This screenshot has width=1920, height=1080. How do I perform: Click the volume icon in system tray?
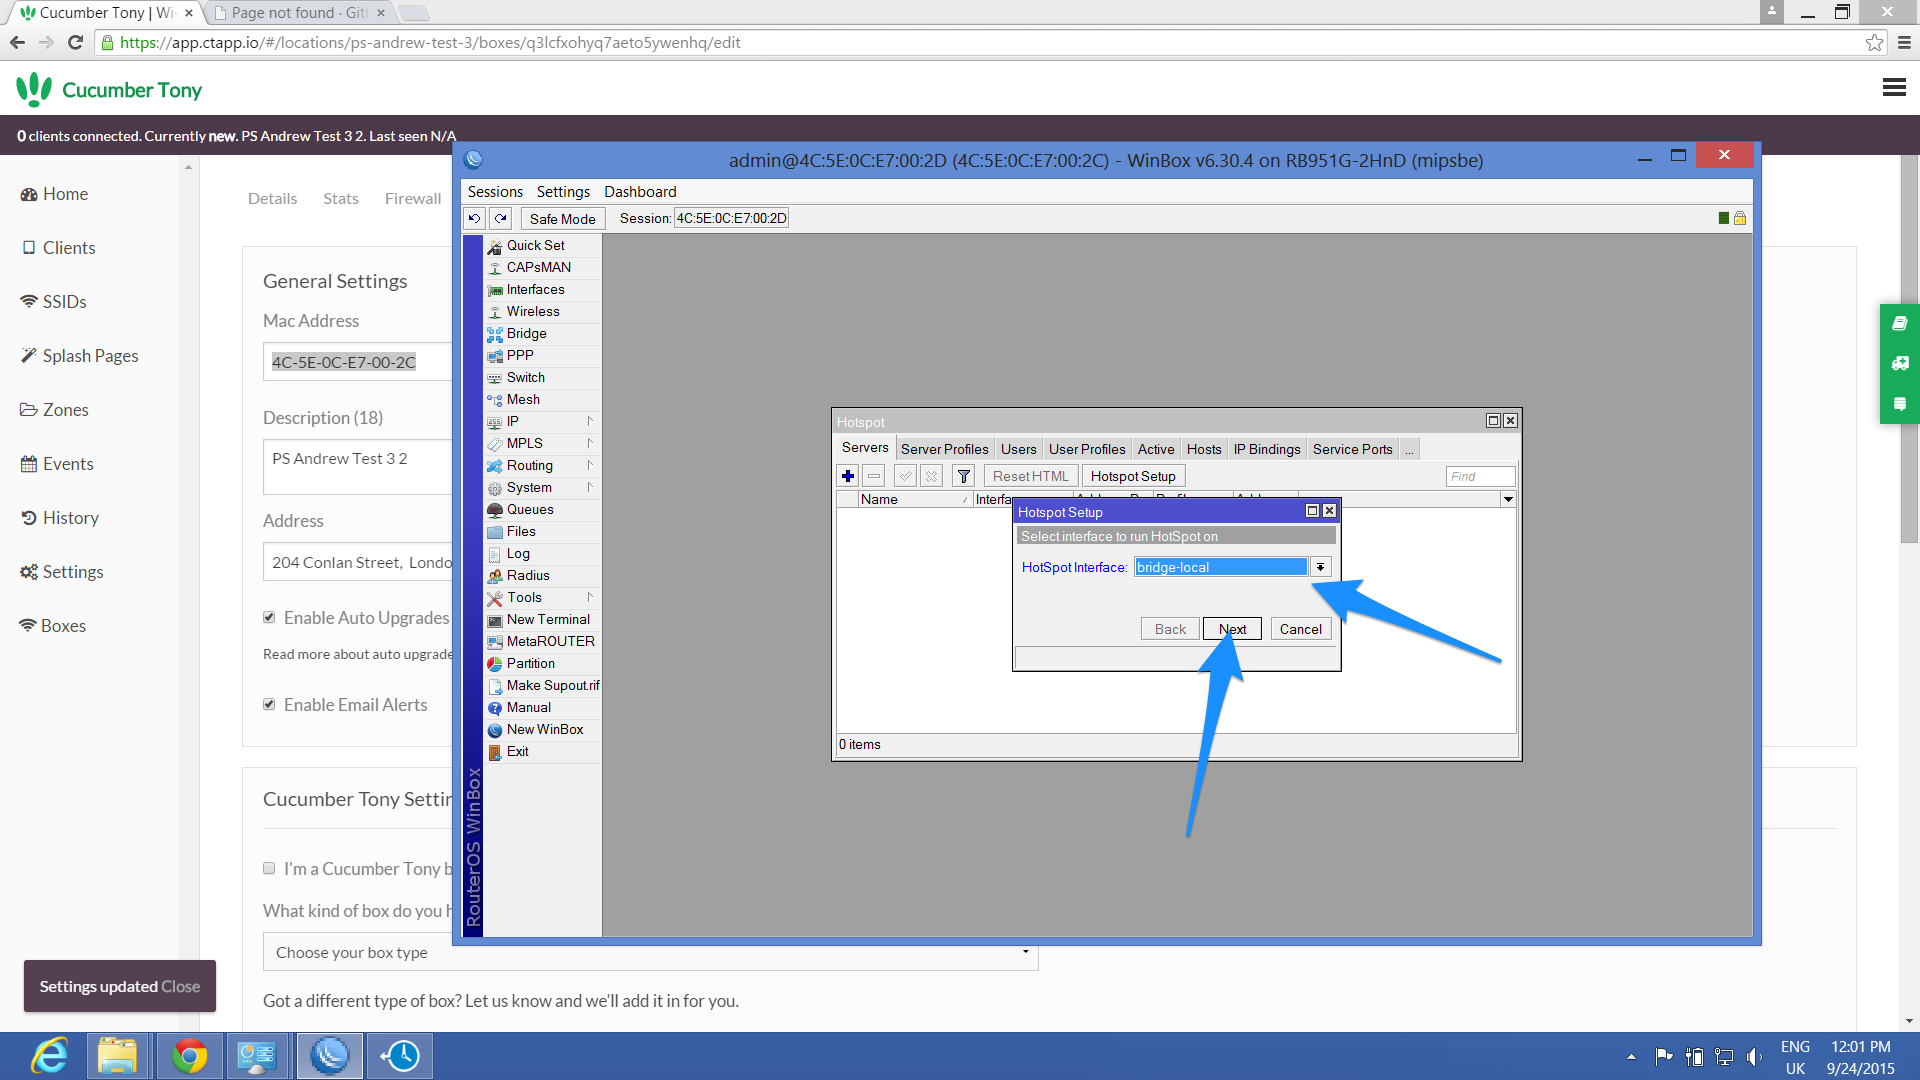click(1753, 1057)
